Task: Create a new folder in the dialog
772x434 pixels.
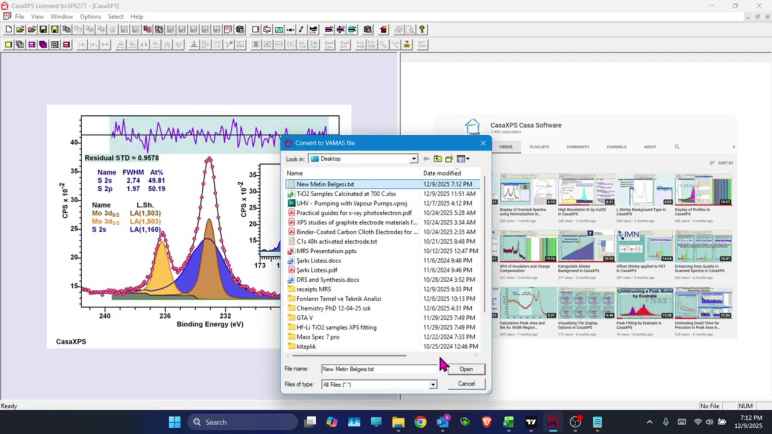Action: [x=450, y=159]
